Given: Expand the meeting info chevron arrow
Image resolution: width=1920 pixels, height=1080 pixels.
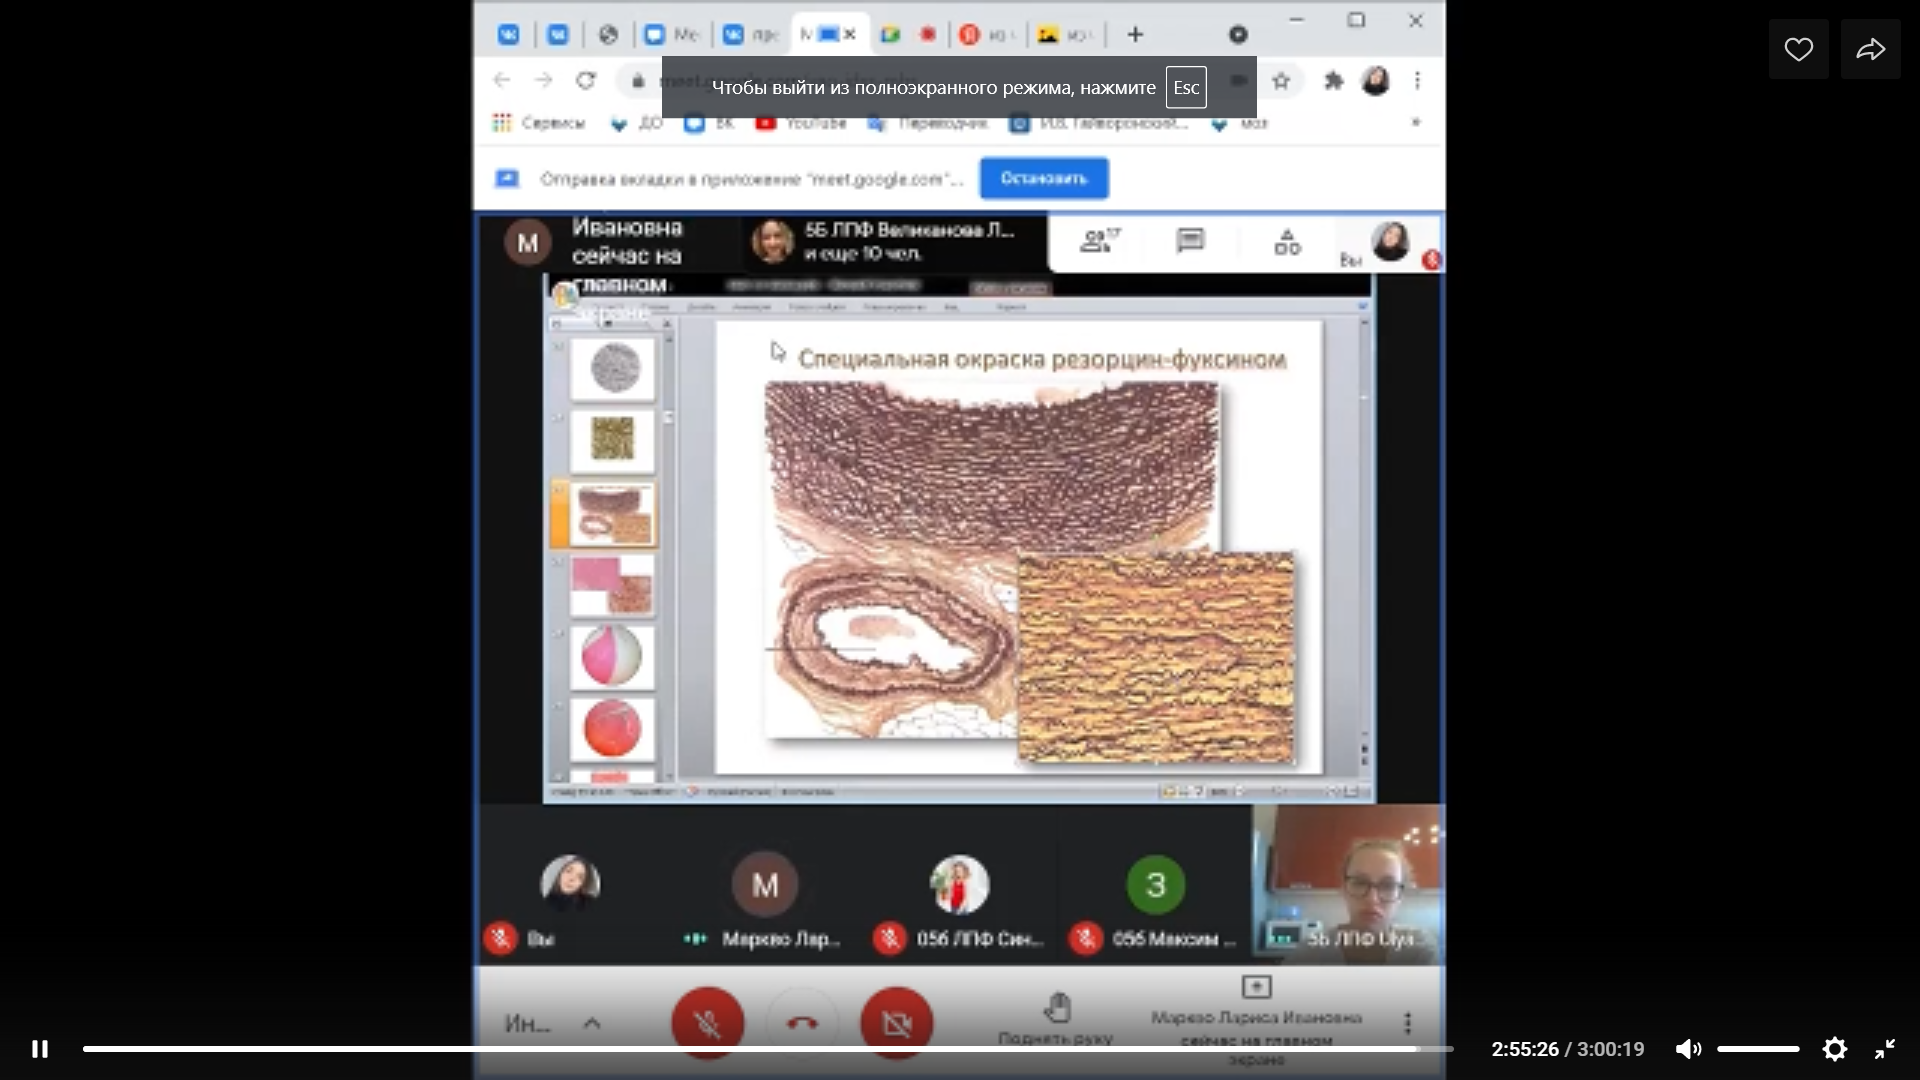Looking at the screenshot, I should click(x=592, y=1023).
